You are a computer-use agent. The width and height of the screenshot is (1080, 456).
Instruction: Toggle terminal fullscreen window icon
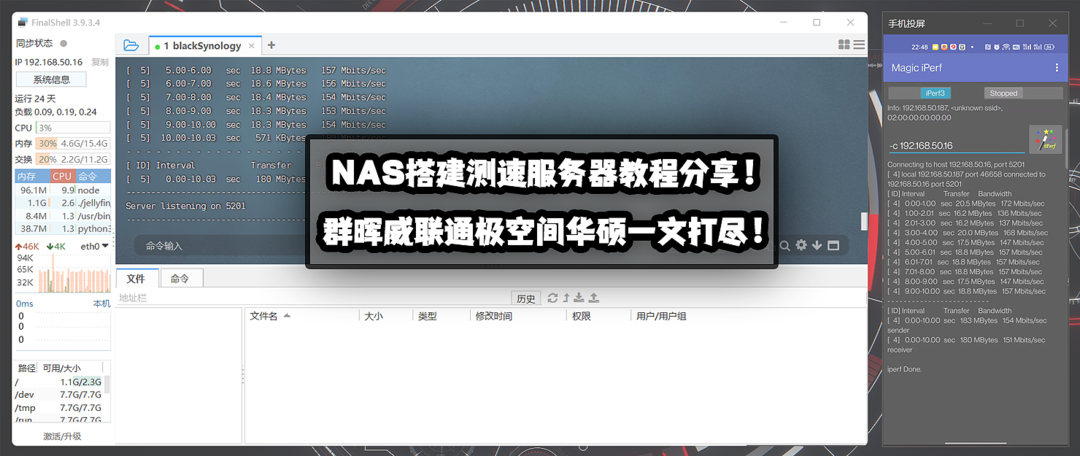[833, 245]
